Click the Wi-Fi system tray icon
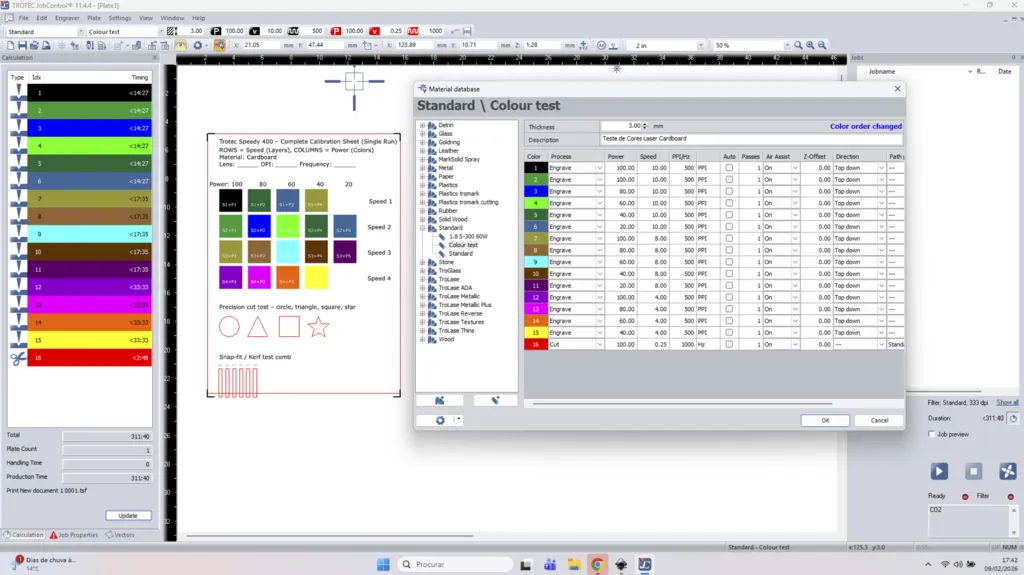The height and width of the screenshot is (575, 1024). [945, 565]
